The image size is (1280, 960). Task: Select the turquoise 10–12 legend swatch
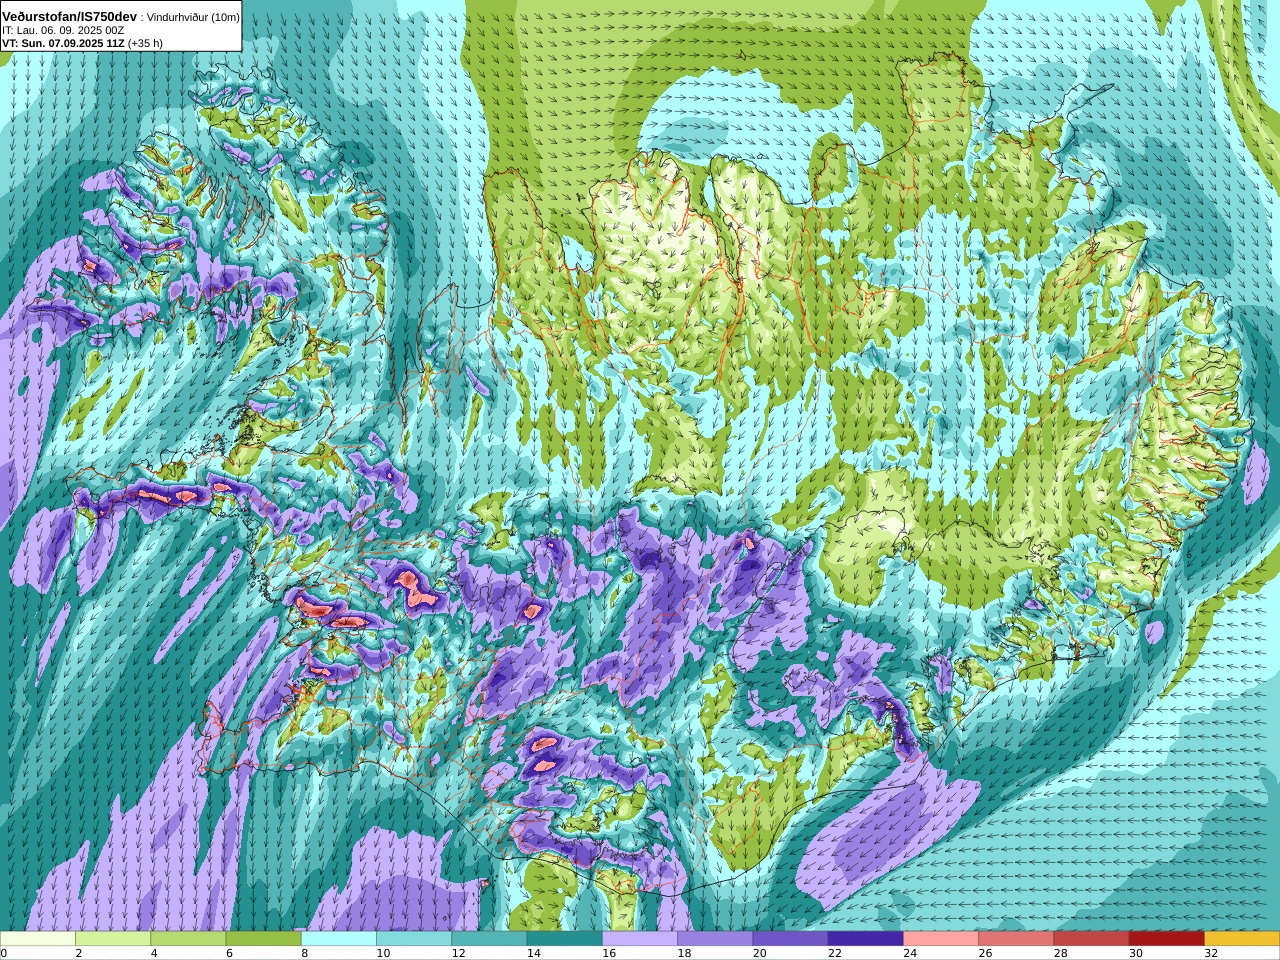click(x=414, y=939)
